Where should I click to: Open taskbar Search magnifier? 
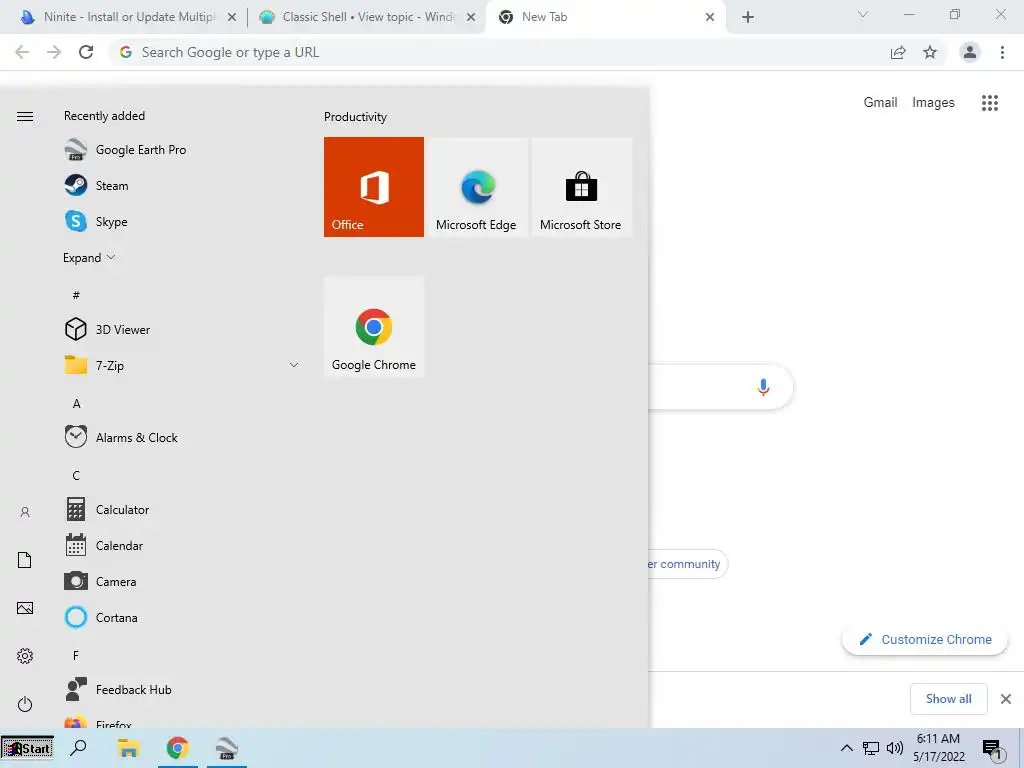(x=78, y=748)
